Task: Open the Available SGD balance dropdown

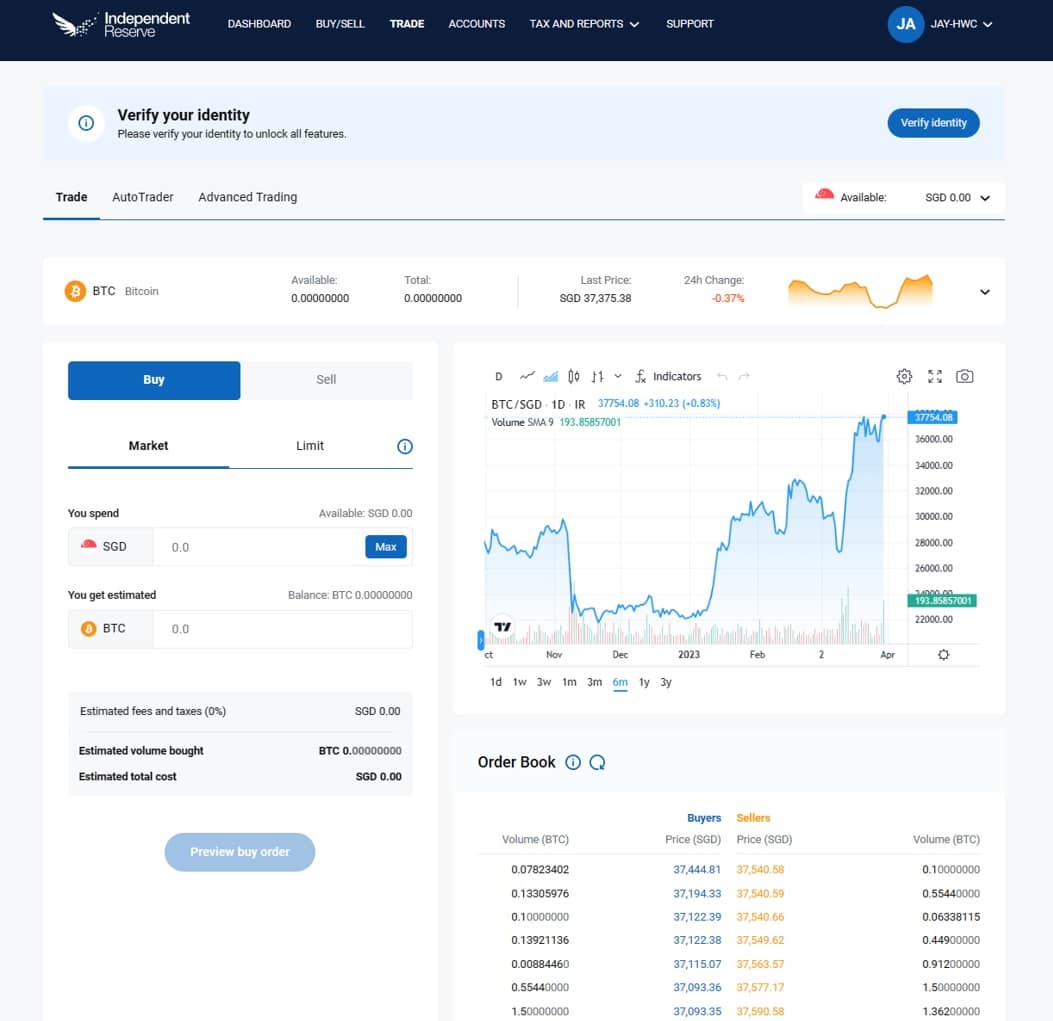Action: pyautogui.click(x=904, y=197)
